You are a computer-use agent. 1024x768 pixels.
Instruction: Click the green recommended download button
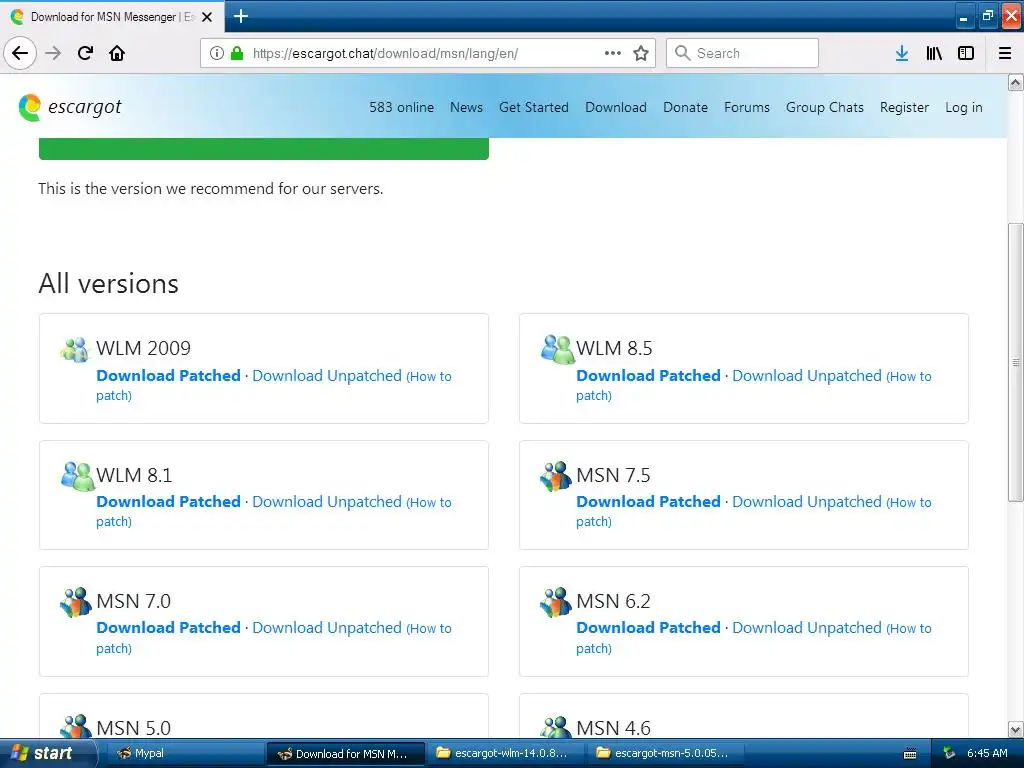point(264,148)
